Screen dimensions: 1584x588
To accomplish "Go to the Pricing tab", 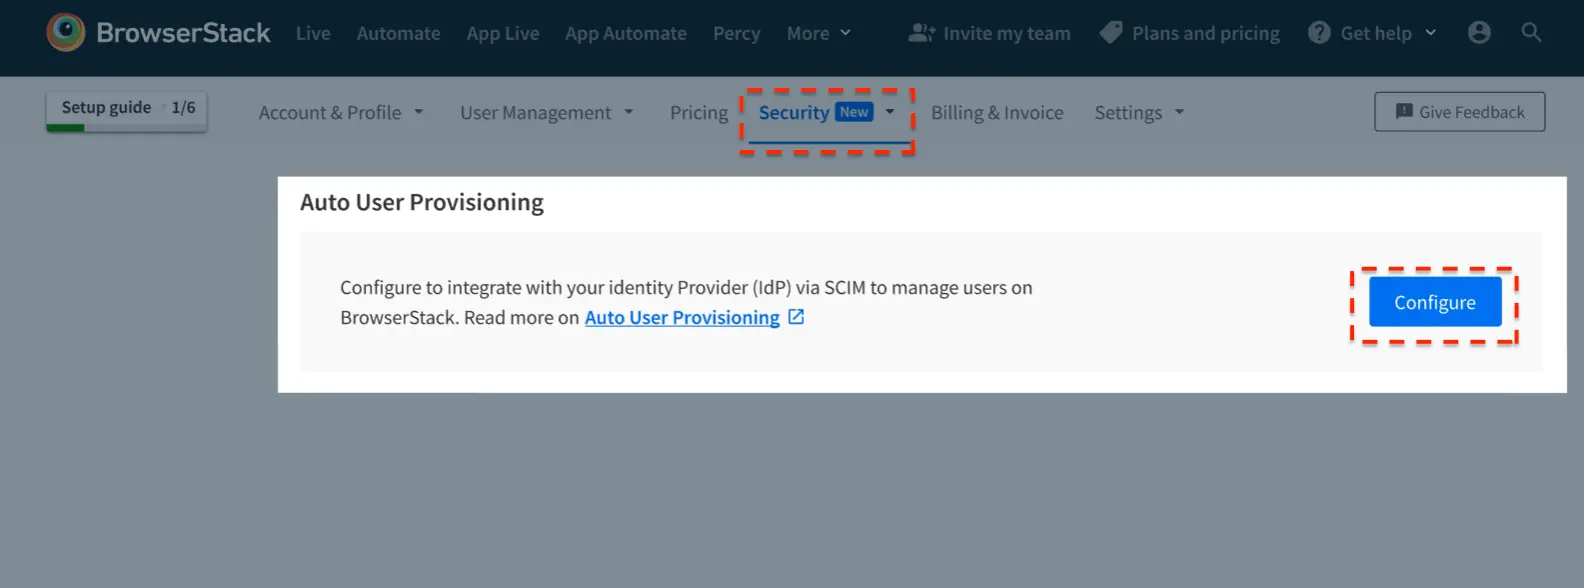I will (698, 113).
